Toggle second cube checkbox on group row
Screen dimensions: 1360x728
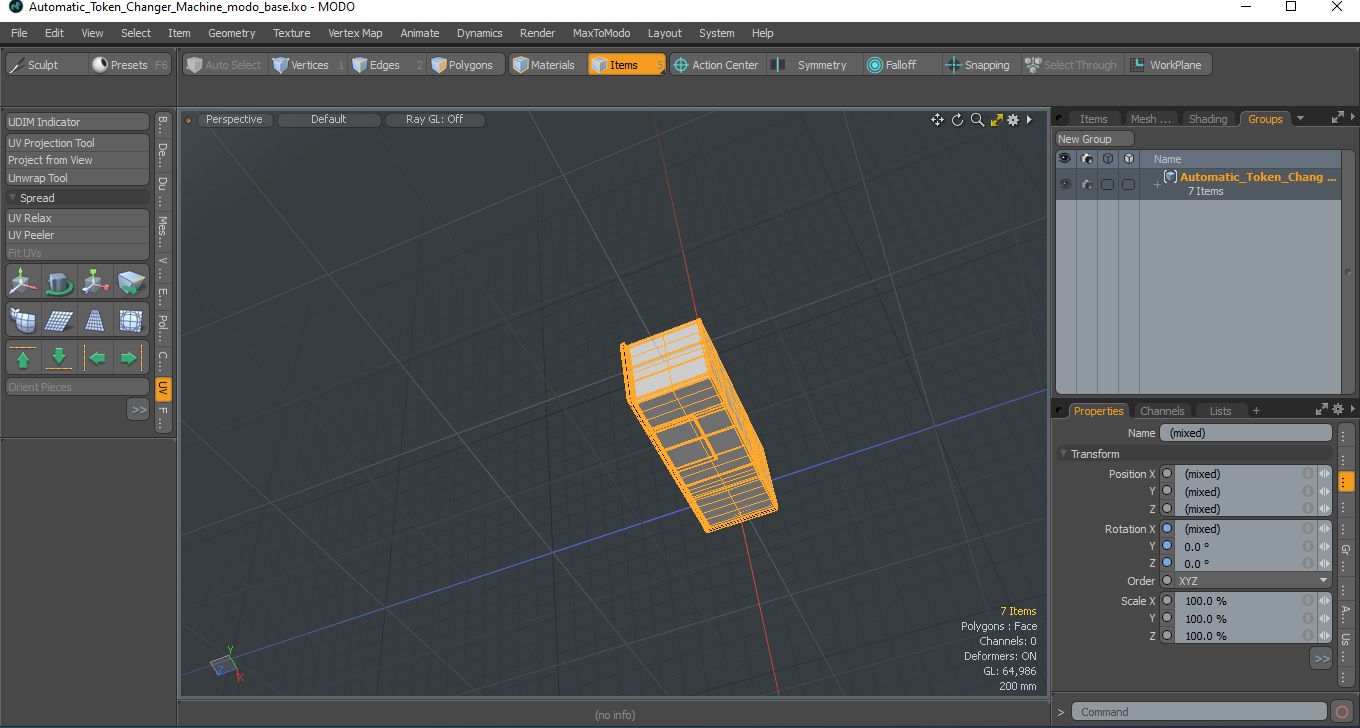point(1128,184)
